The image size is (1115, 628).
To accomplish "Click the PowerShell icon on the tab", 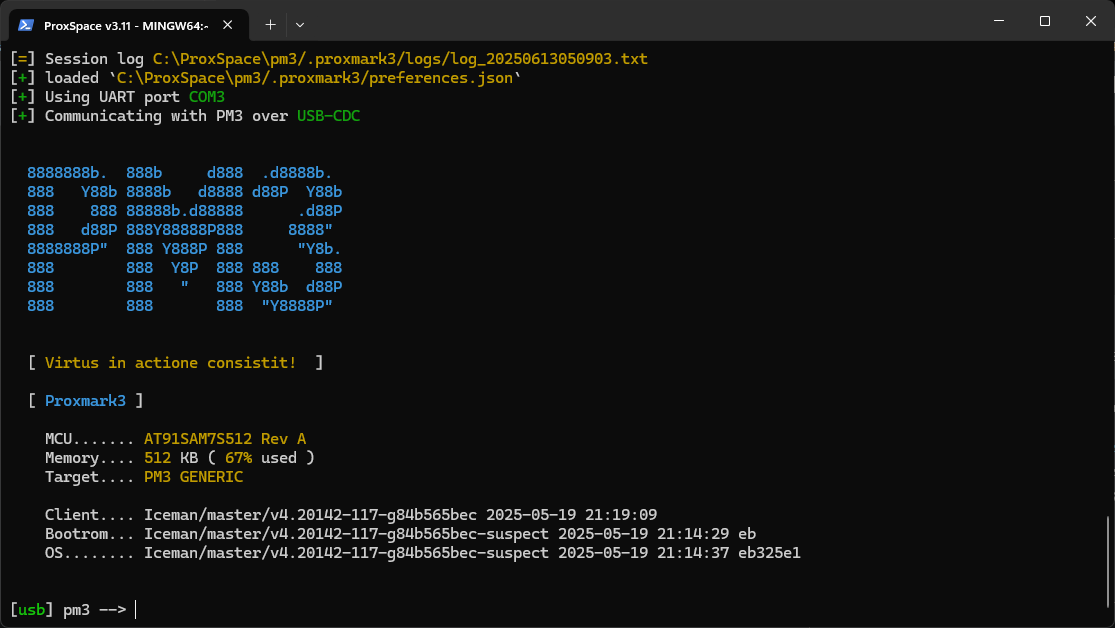I will point(26,26).
